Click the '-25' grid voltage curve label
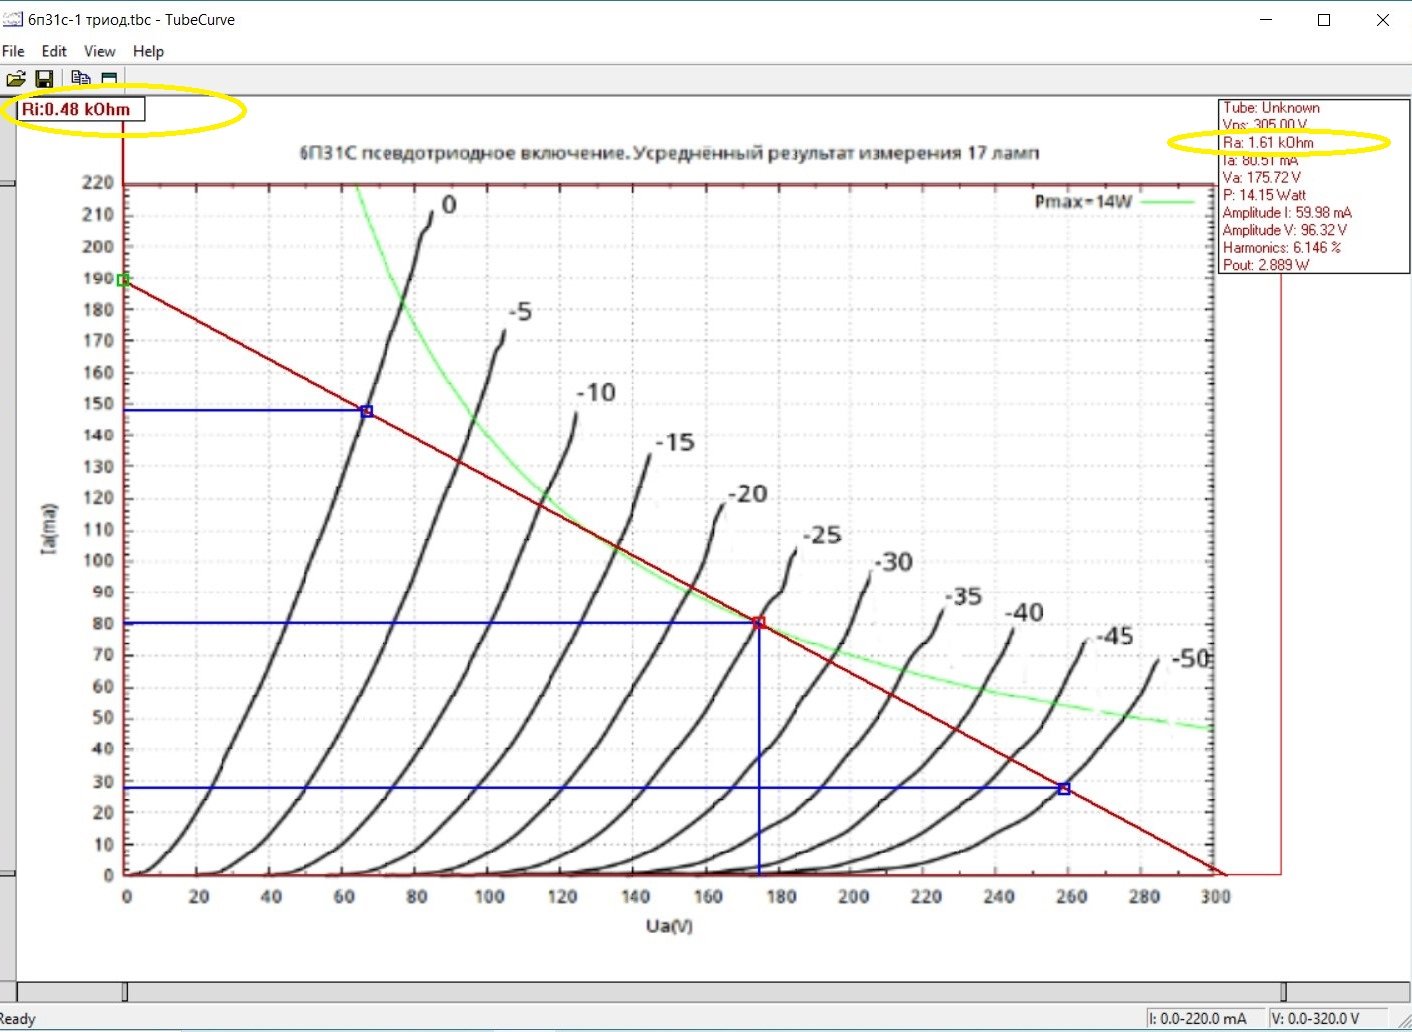1412x1032 pixels. pyautogui.click(x=822, y=535)
